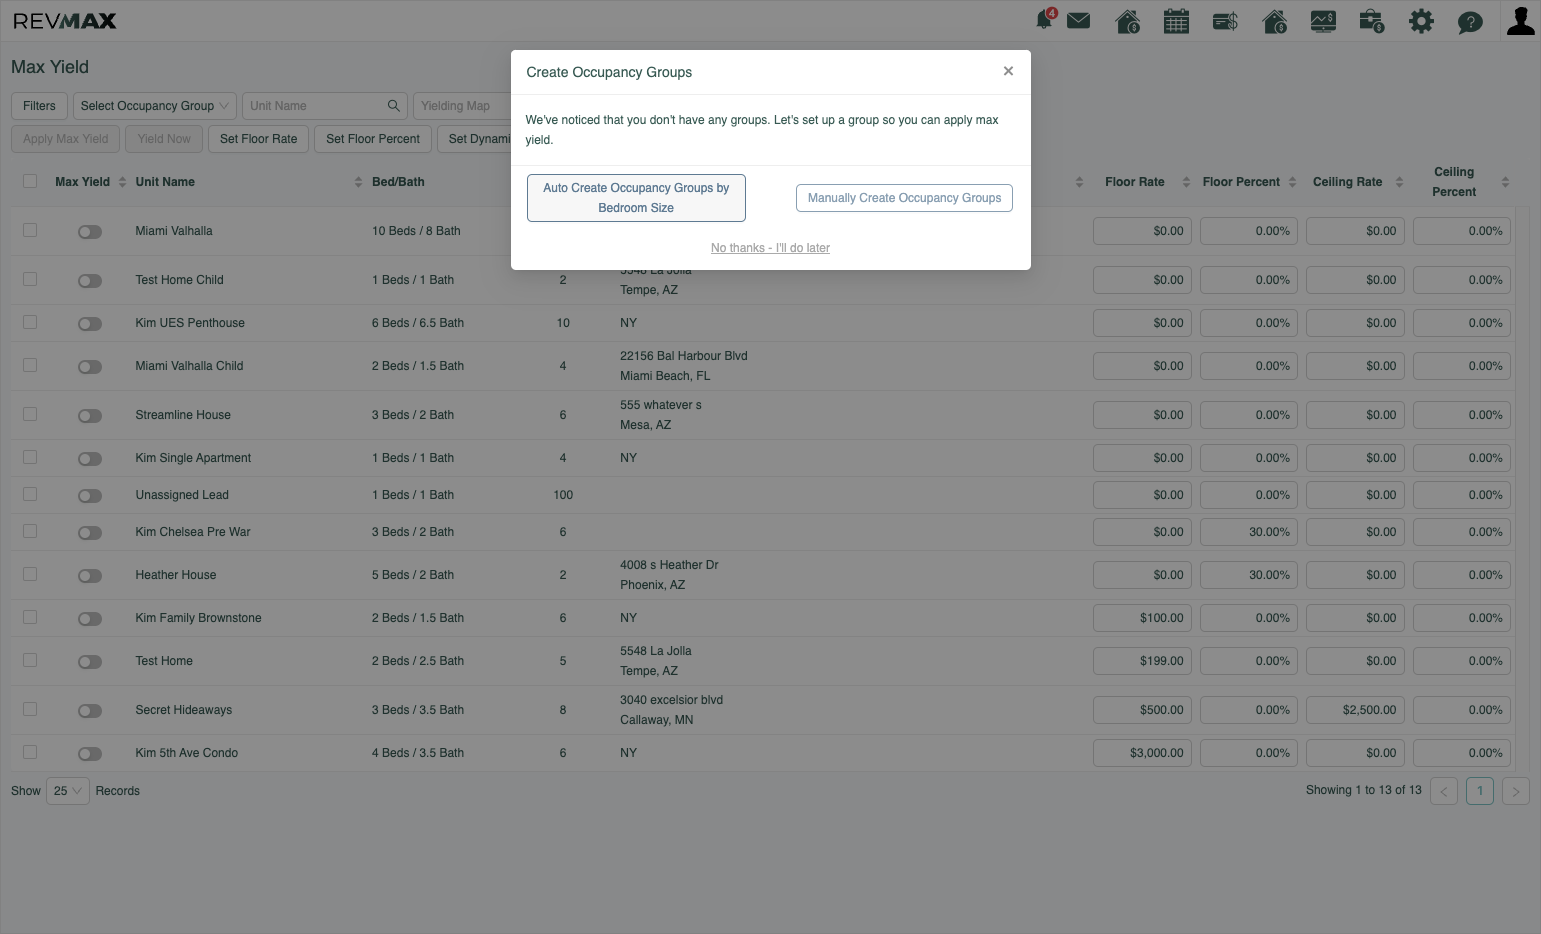Image resolution: width=1541 pixels, height=934 pixels.
Task: Open the briefcase with dollar icon
Action: click(x=1372, y=21)
